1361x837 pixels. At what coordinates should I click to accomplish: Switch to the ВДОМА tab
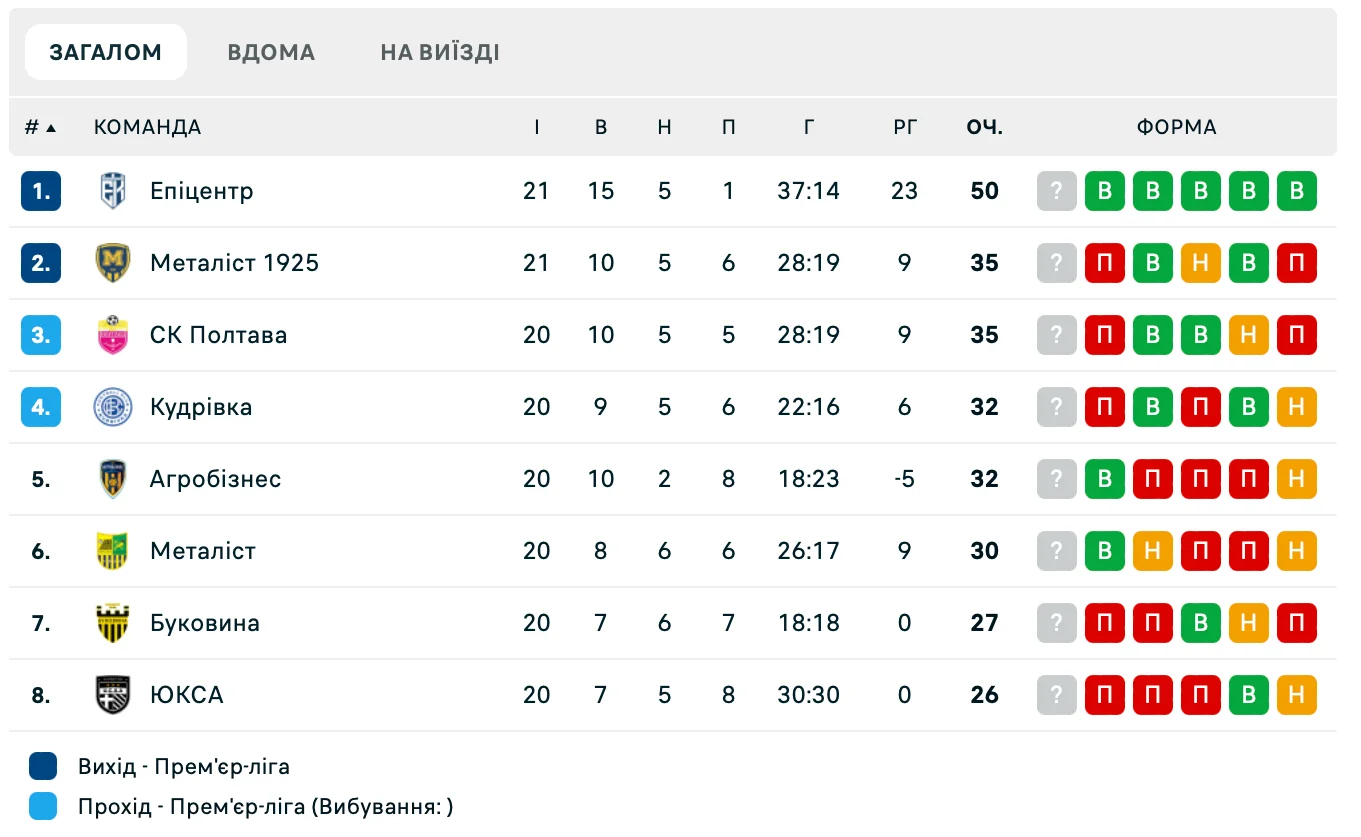click(271, 52)
